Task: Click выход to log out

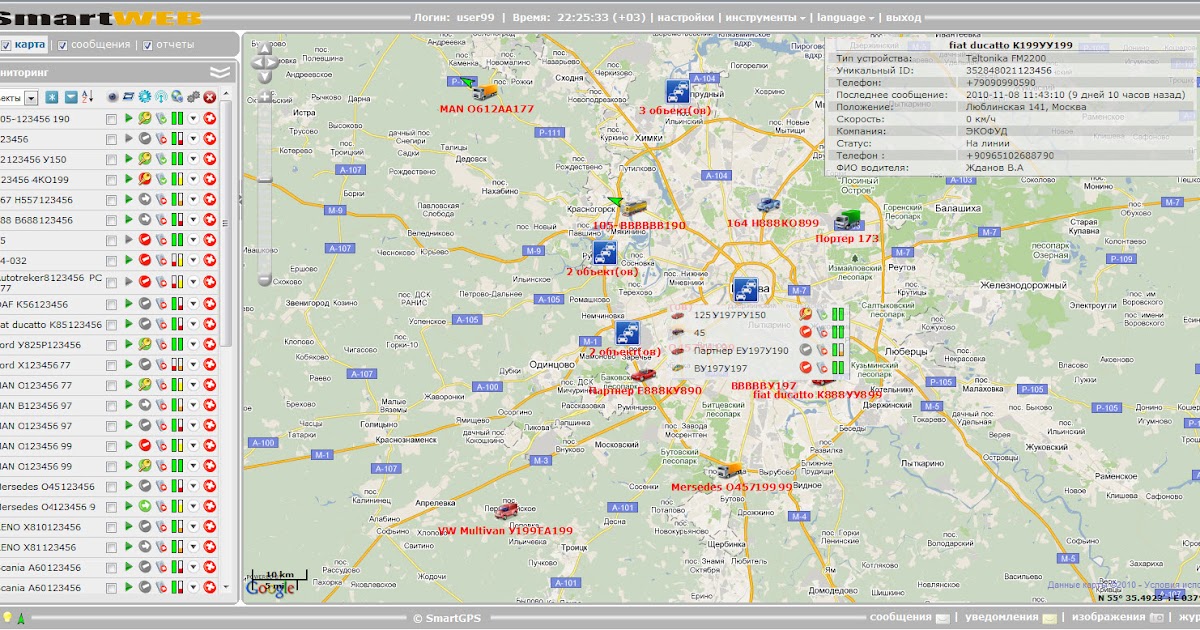Action: click(x=904, y=17)
